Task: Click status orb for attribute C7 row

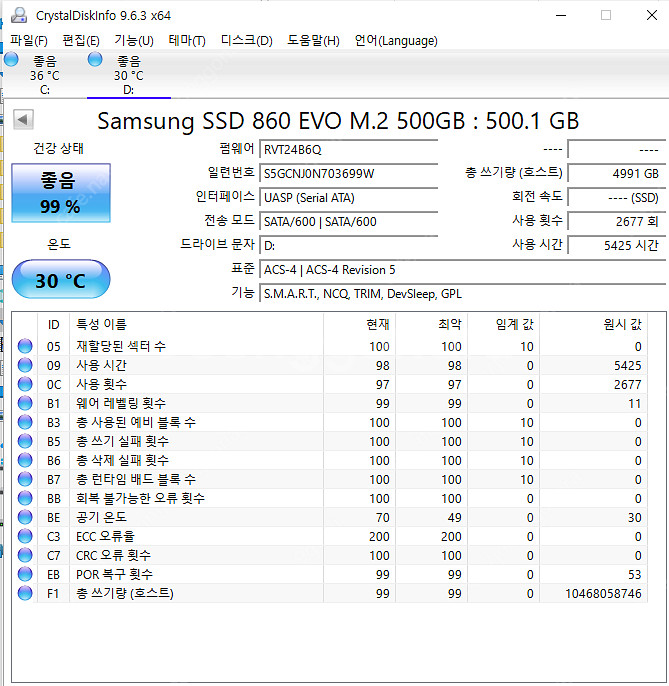Action: (25, 555)
